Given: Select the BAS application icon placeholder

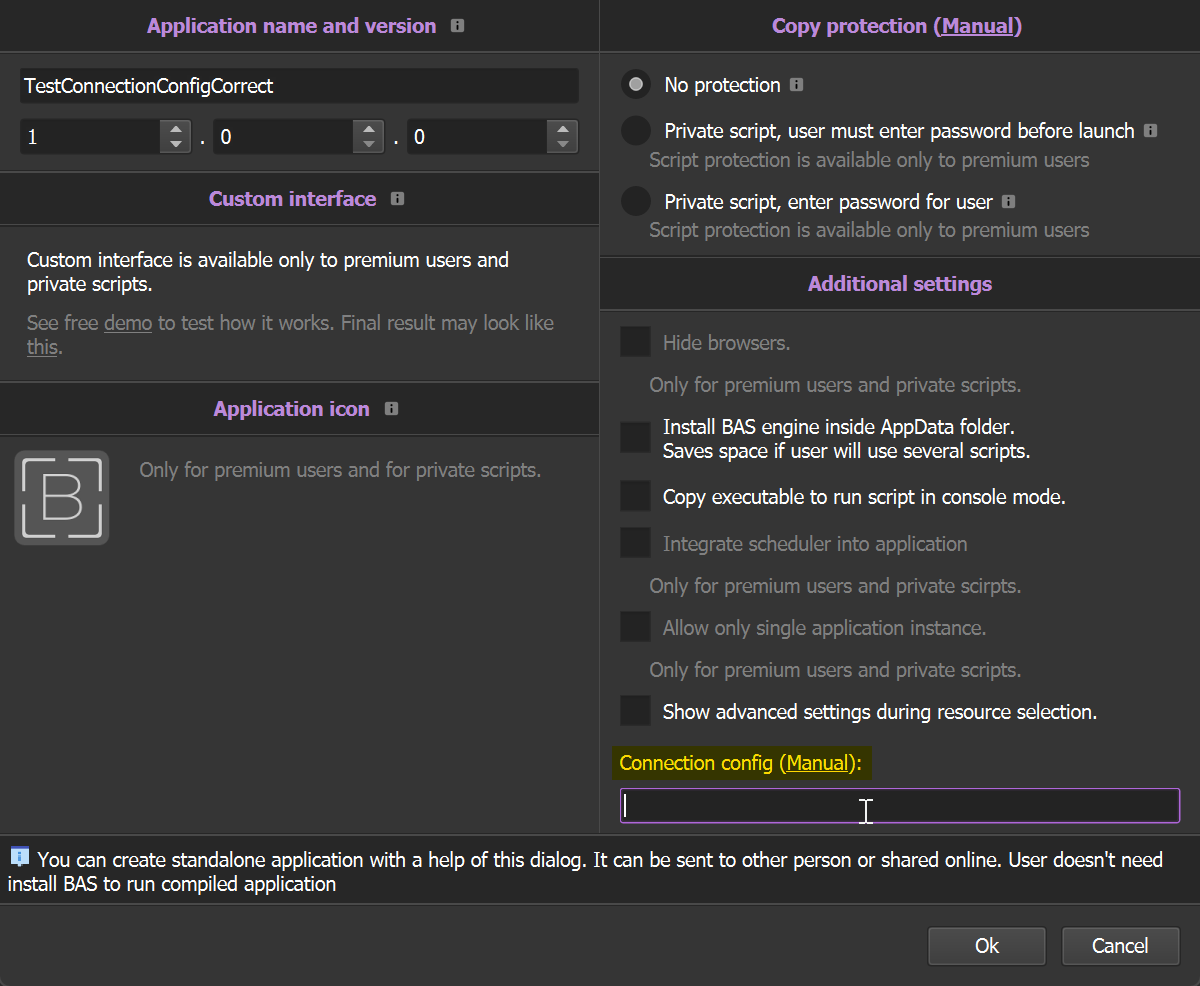Looking at the screenshot, I should [x=61, y=497].
